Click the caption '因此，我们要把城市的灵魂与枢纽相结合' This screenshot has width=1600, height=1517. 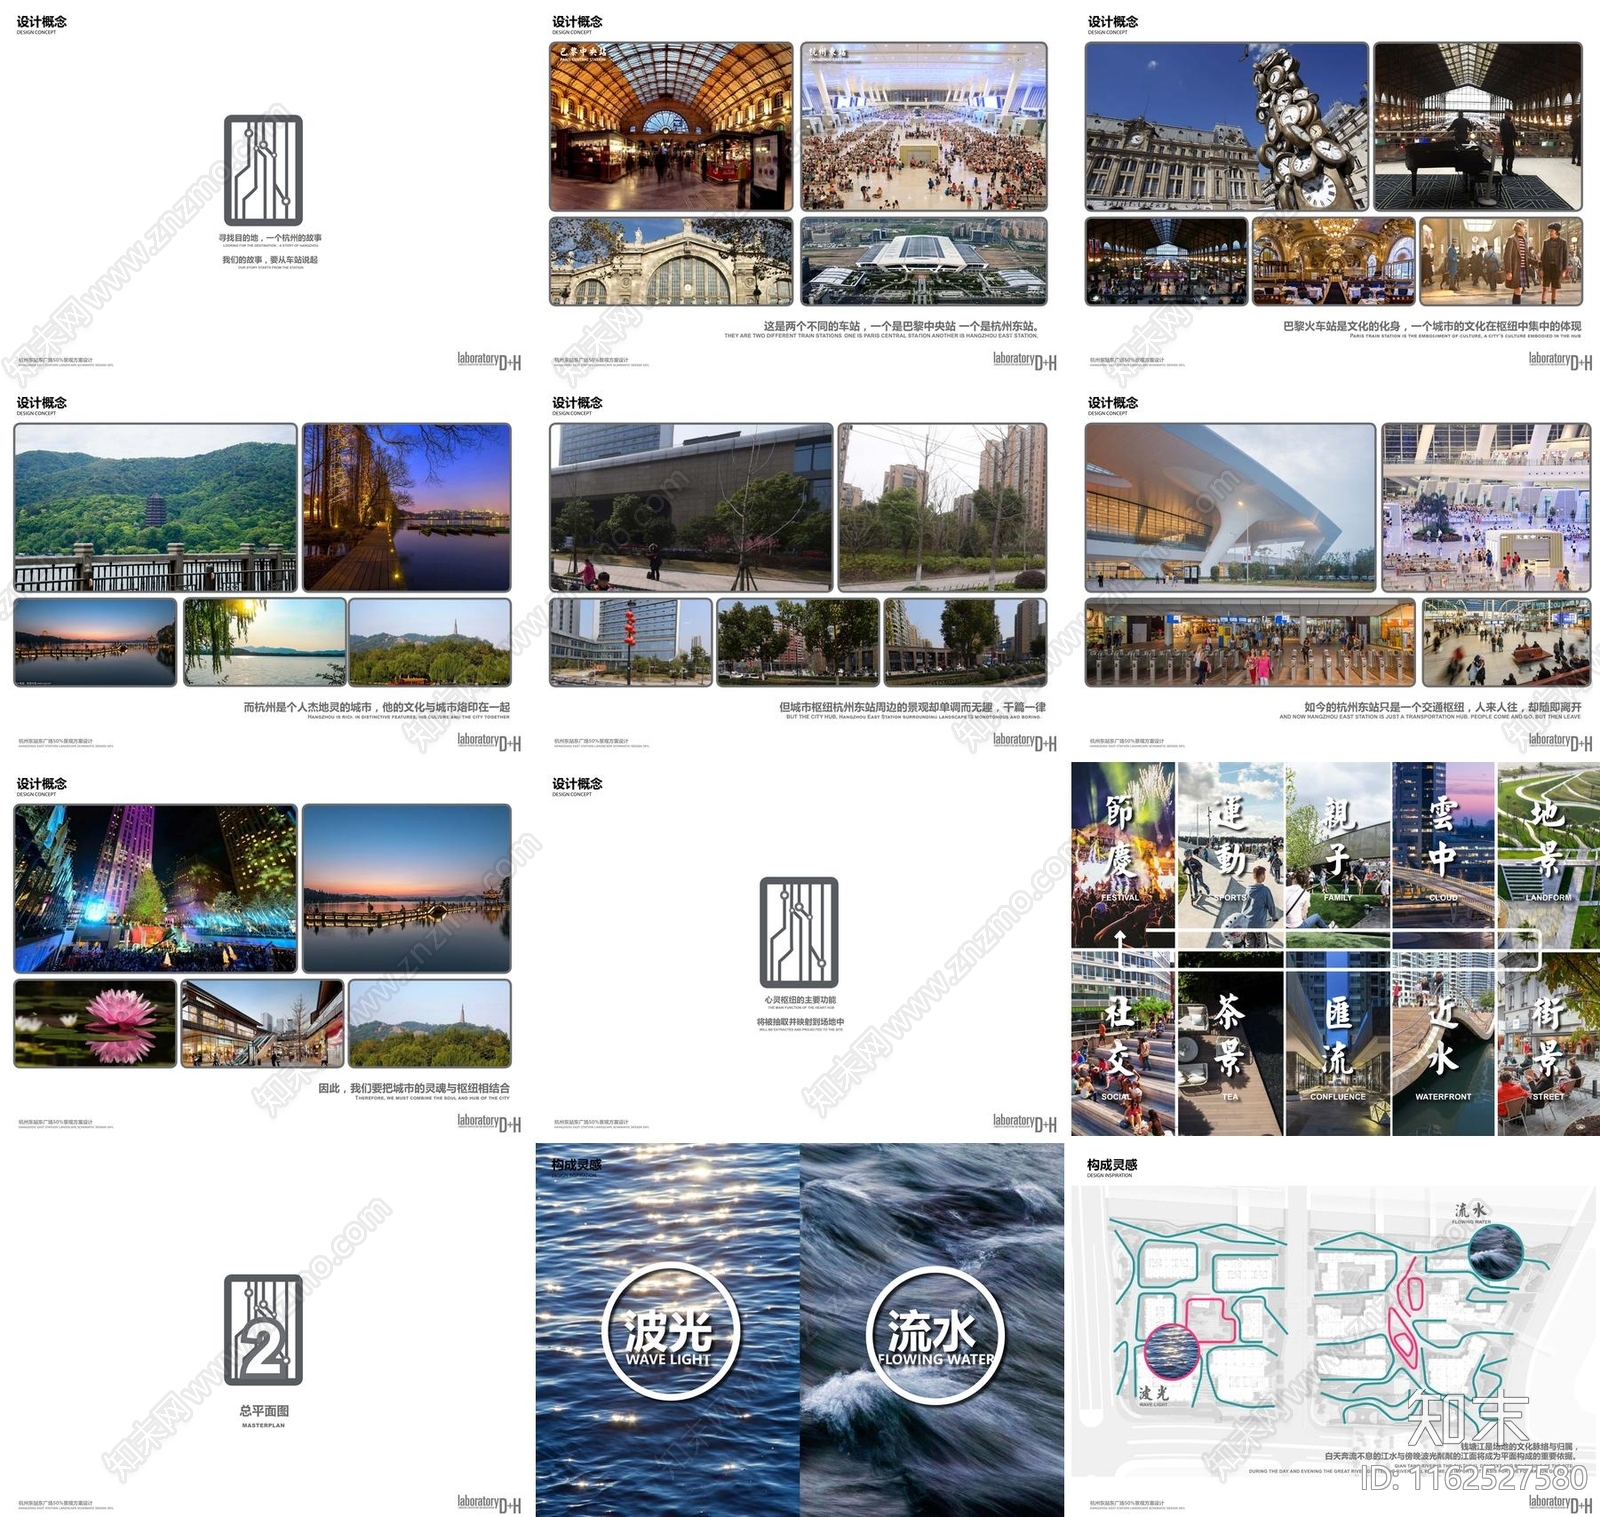tap(414, 1088)
